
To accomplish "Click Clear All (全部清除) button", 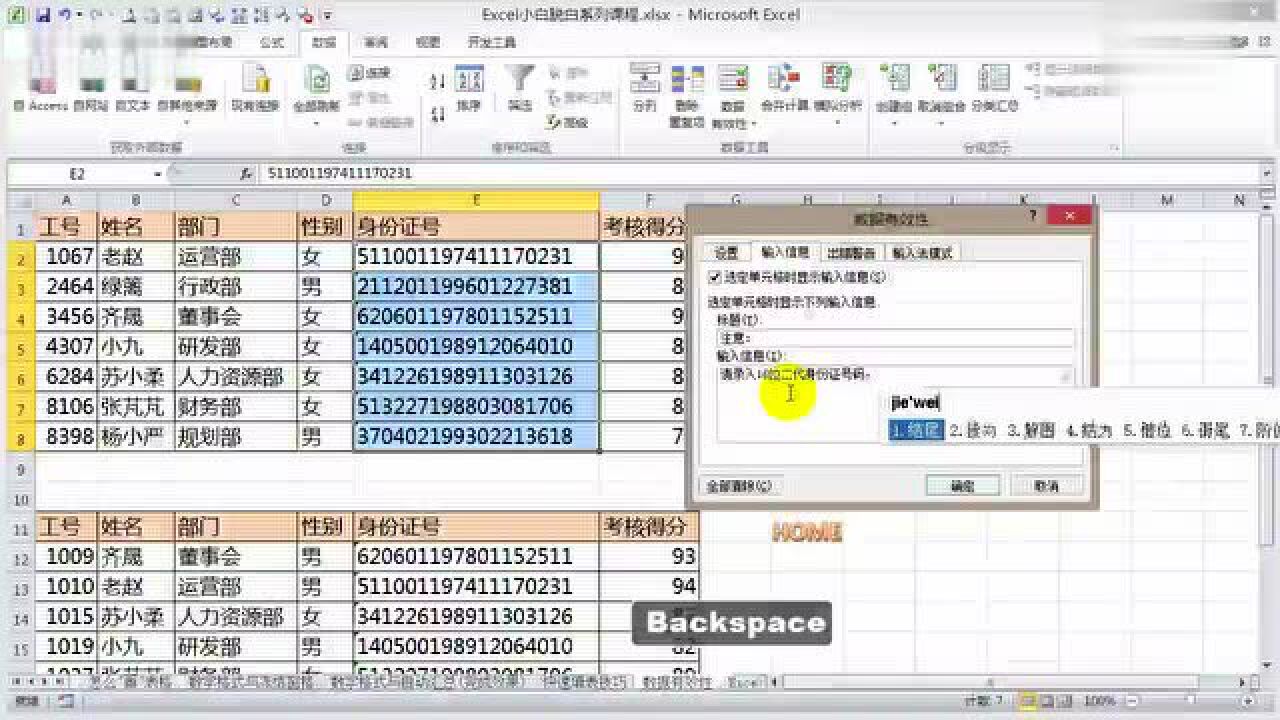I will pos(739,486).
